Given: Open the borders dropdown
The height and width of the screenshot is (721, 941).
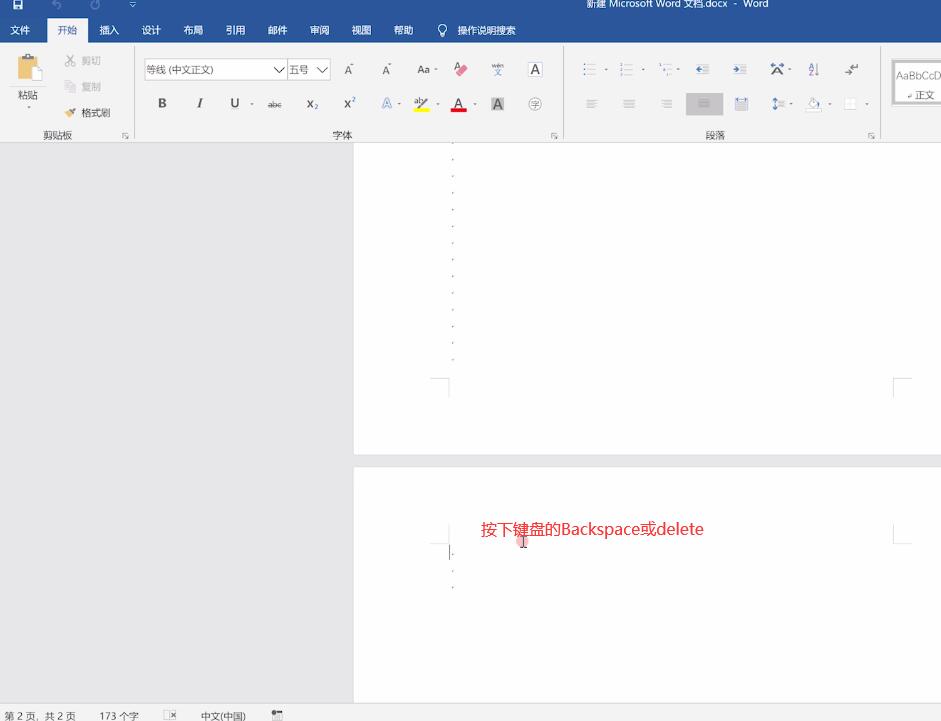Looking at the screenshot, I should [867, 104].
